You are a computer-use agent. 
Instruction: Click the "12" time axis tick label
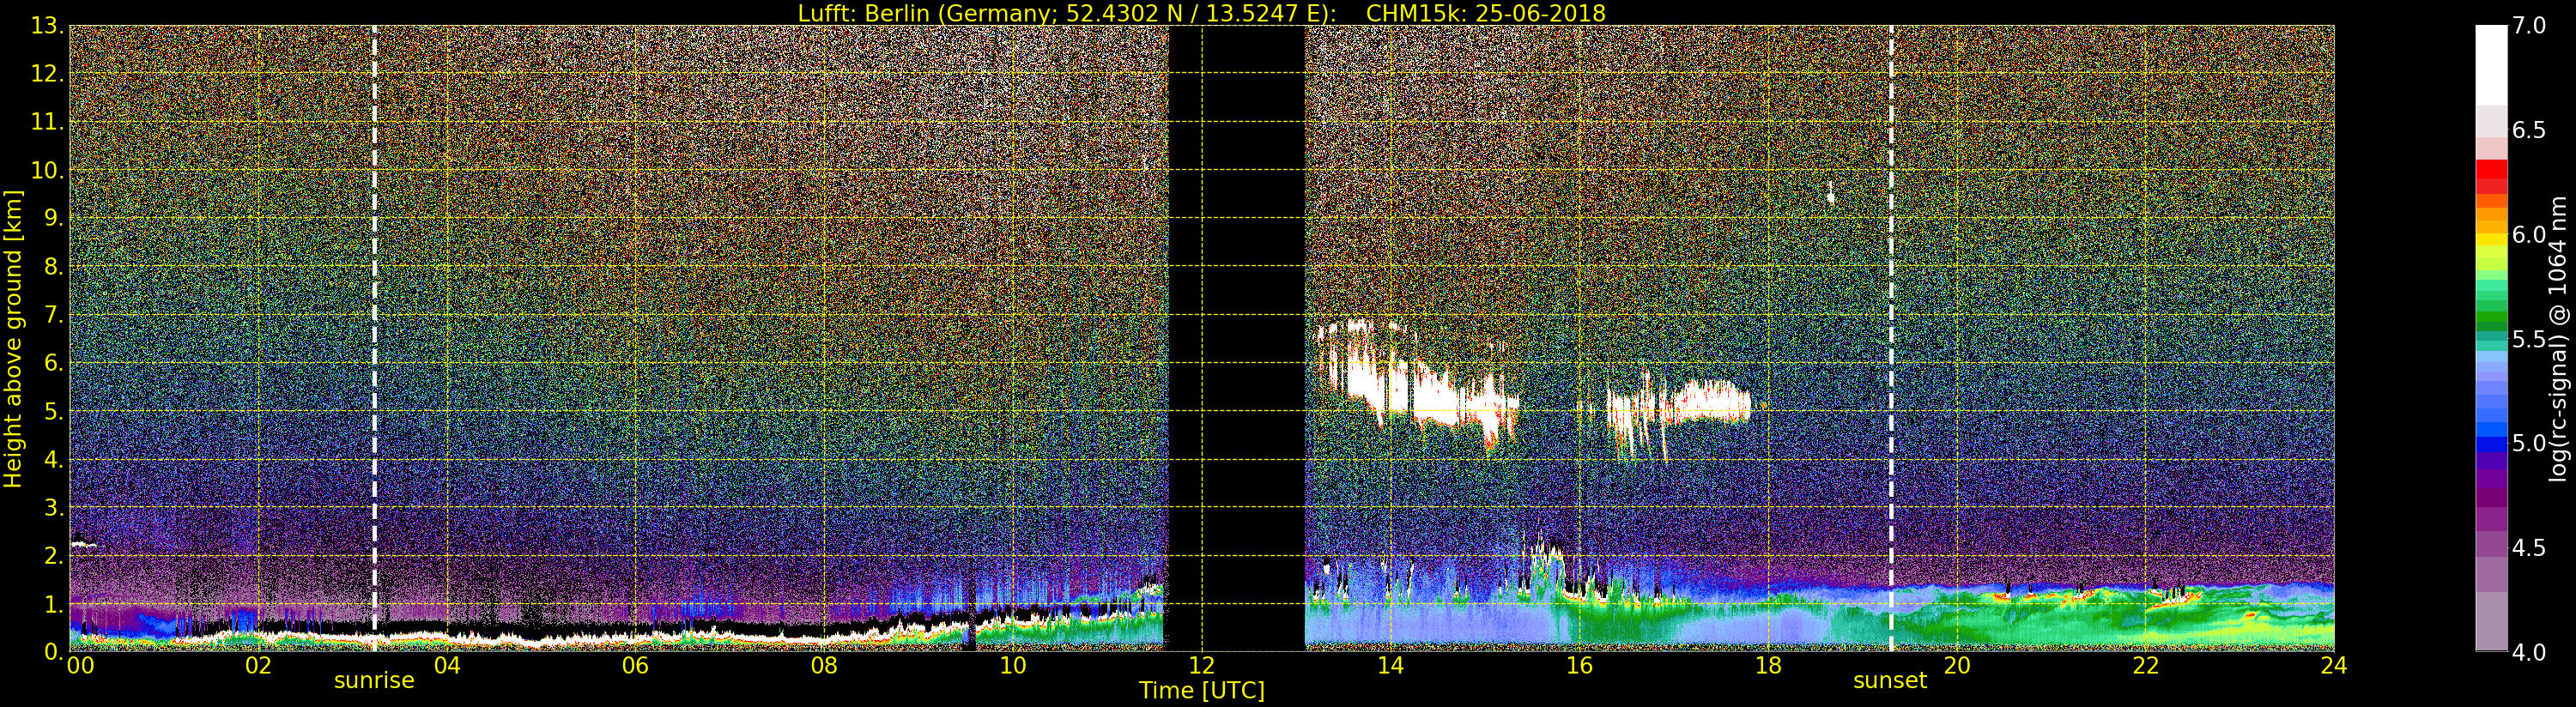click(1202, 665)
